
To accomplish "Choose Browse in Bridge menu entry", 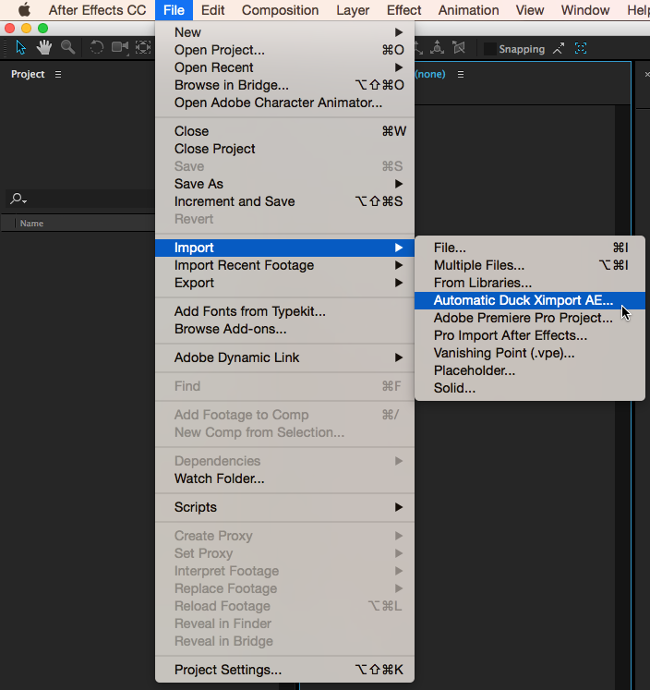I will click(231, 85).
